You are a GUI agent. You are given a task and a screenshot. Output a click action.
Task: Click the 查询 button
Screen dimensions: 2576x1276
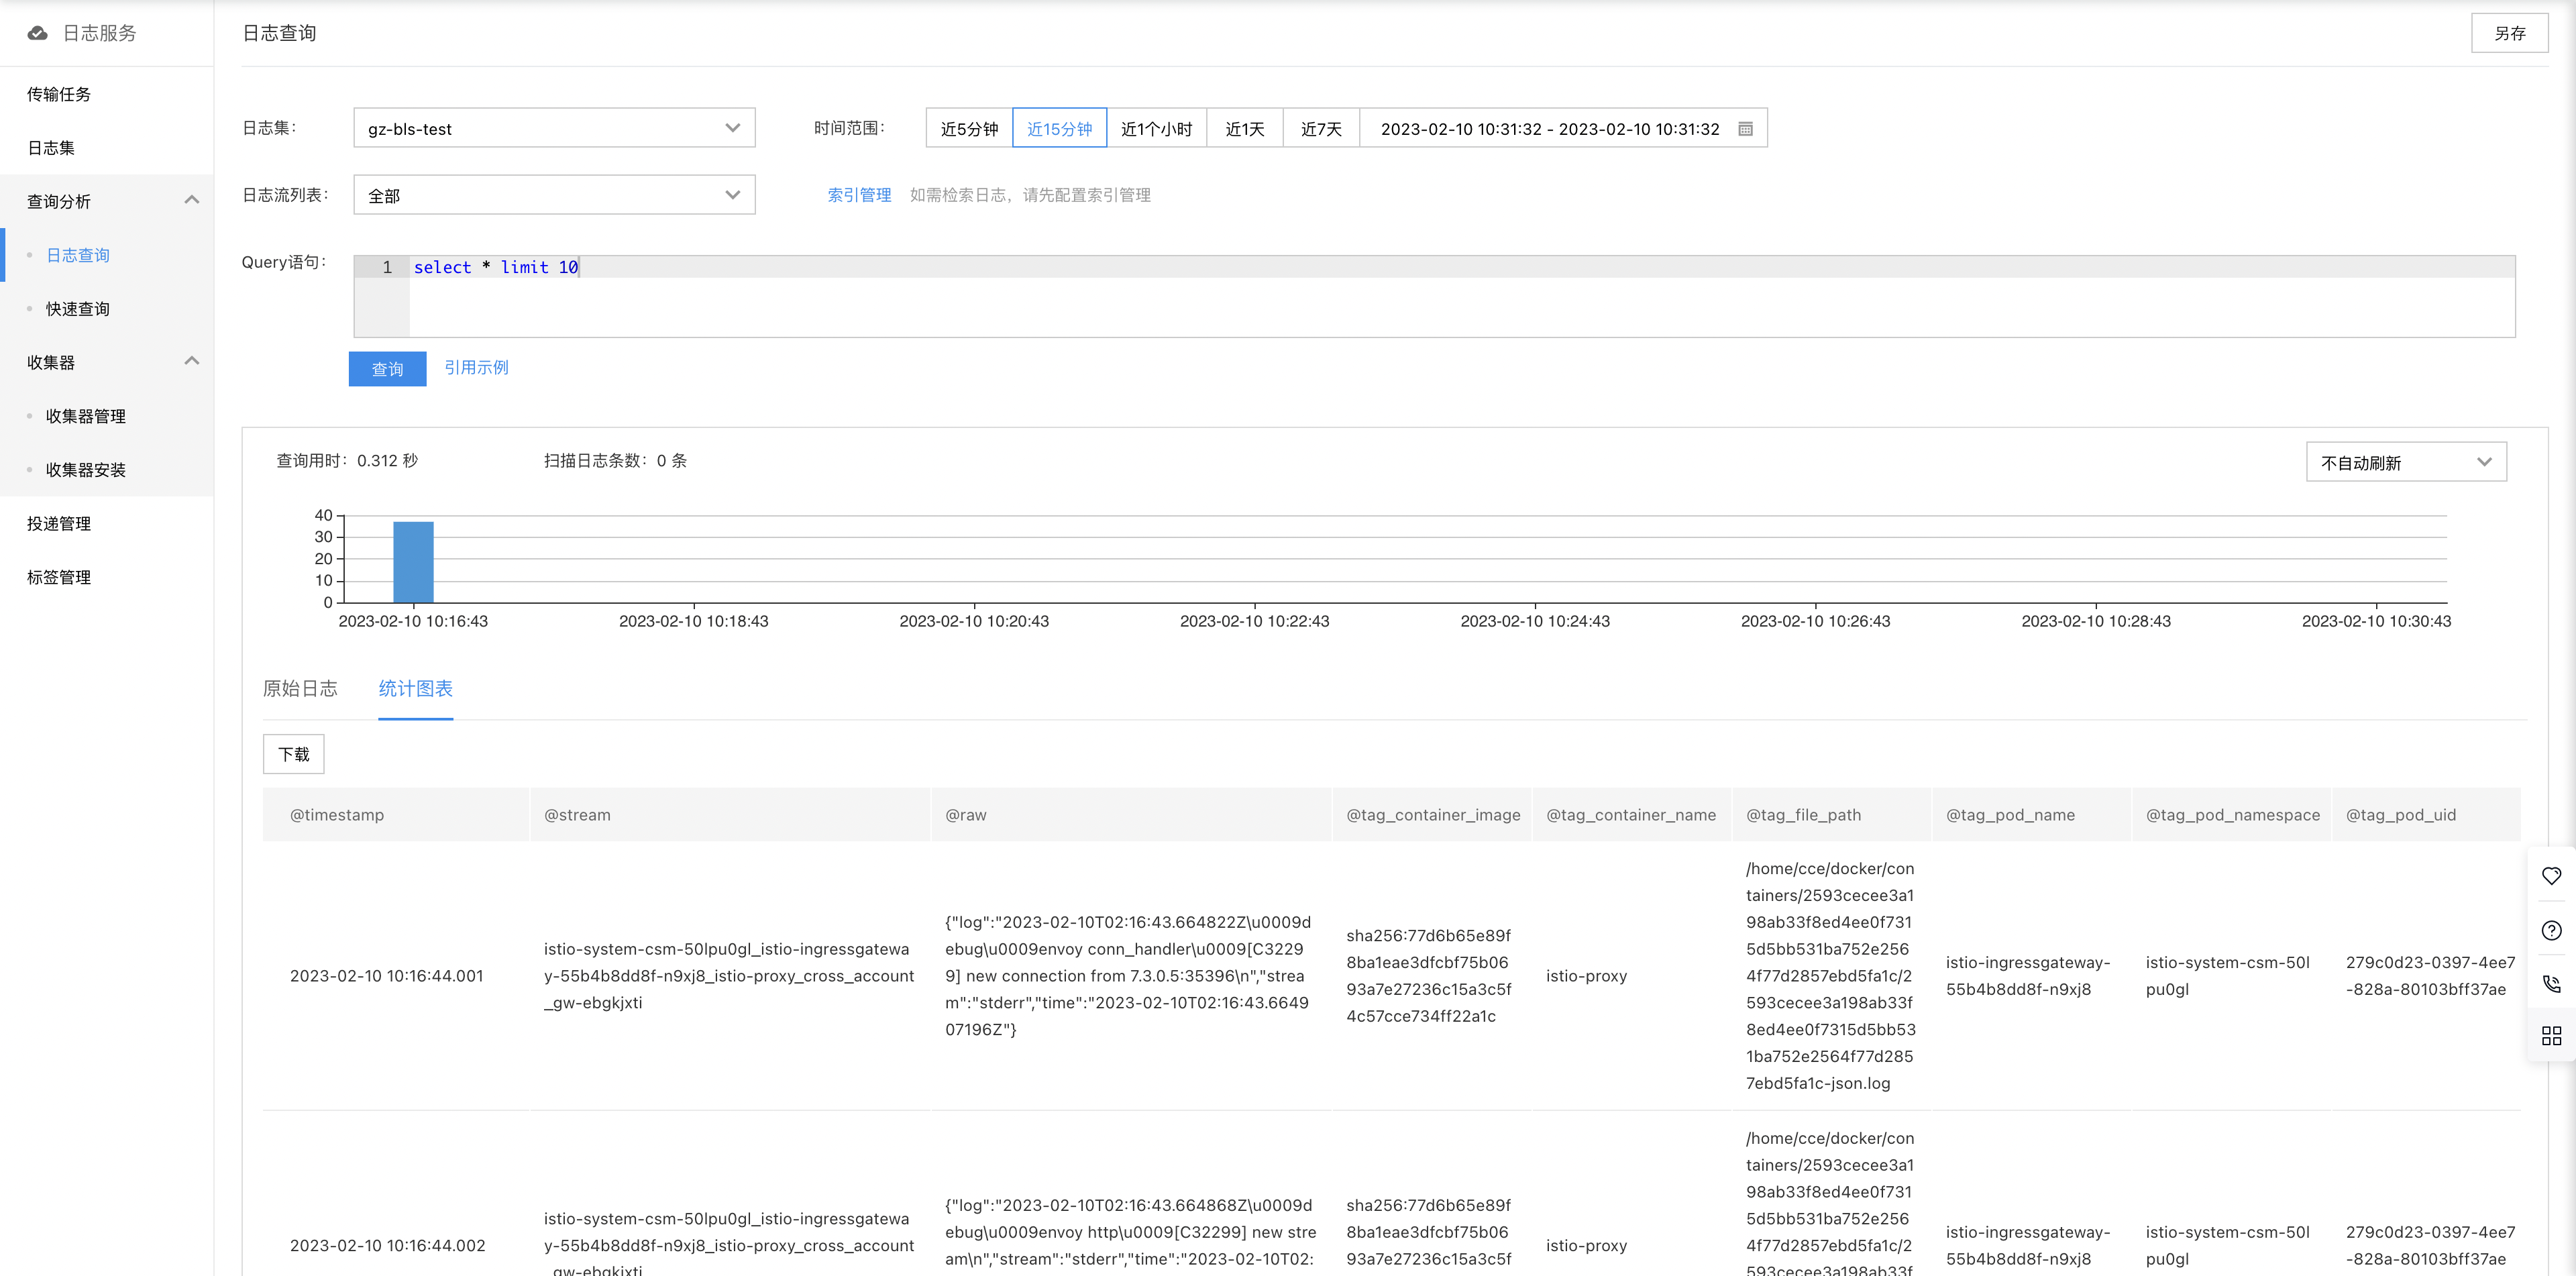click(387, 369)
